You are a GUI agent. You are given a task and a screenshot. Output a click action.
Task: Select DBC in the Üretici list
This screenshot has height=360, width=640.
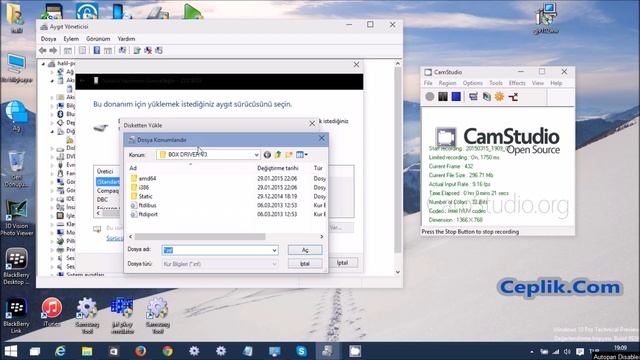(102, 200)
